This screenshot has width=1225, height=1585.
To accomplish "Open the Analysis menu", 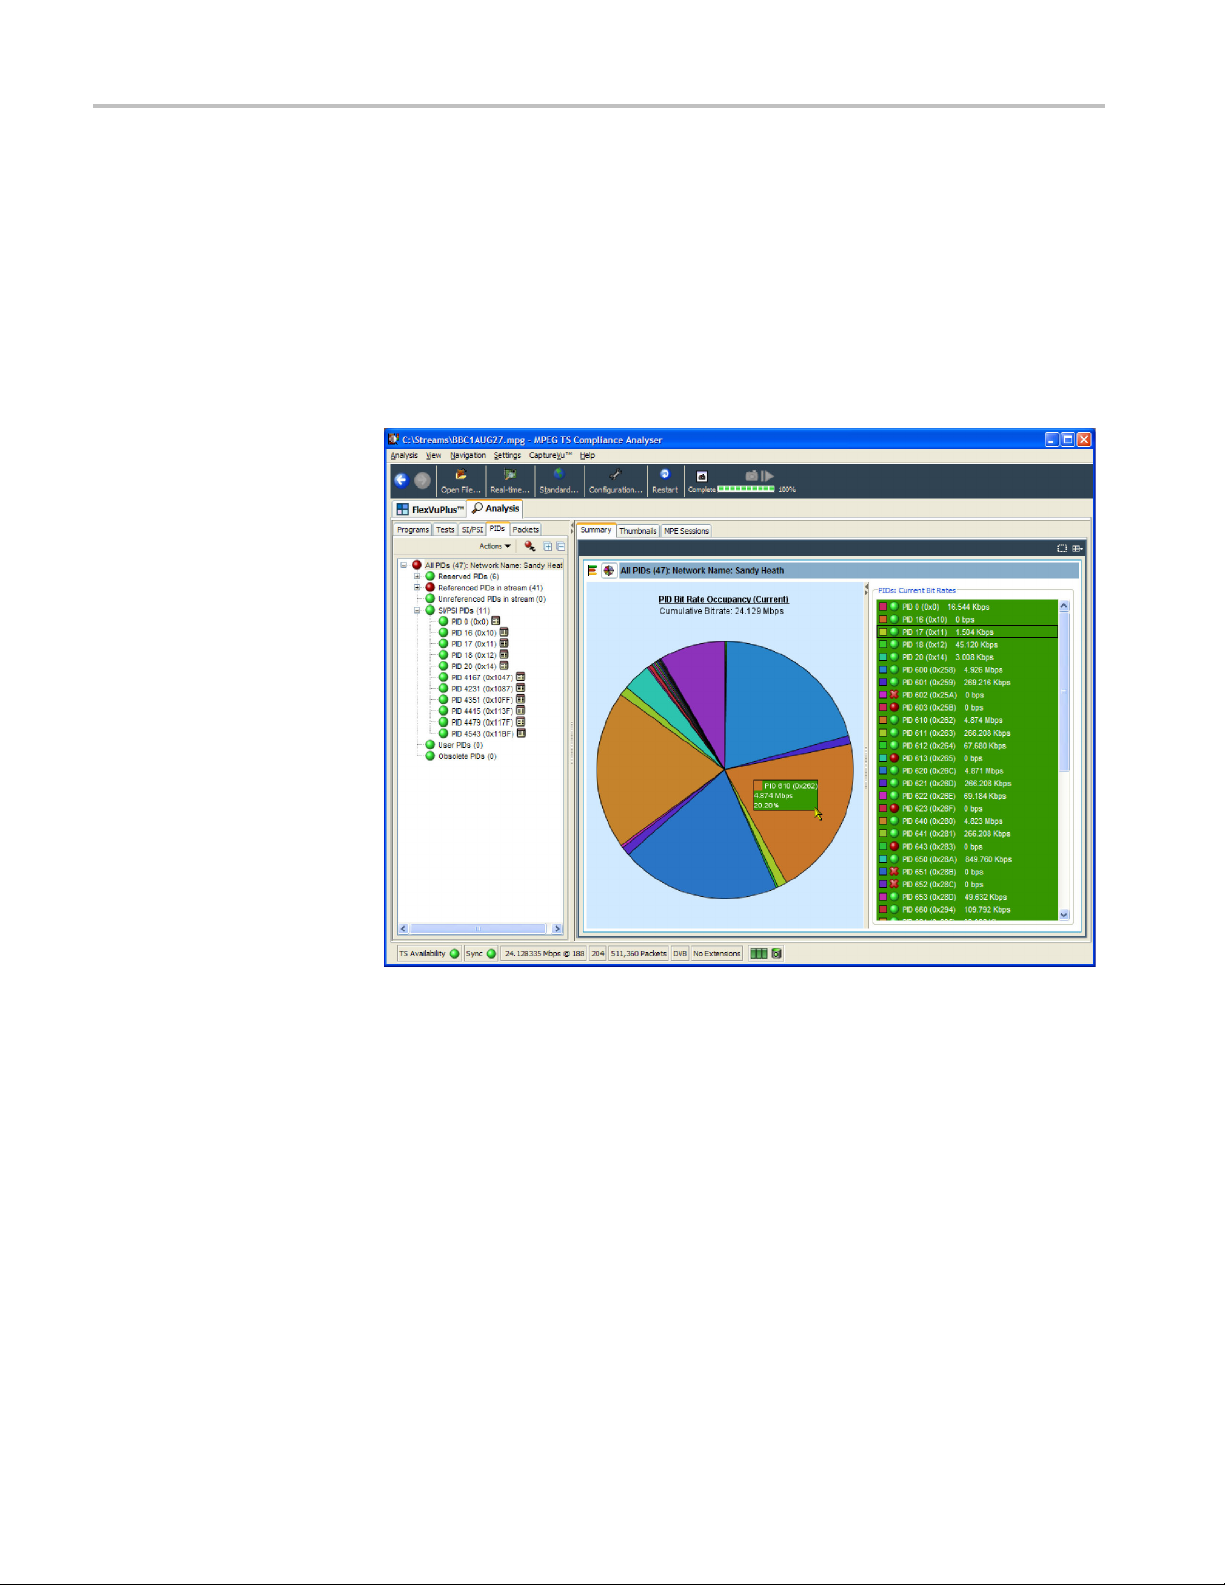I will tap(404, 455).
